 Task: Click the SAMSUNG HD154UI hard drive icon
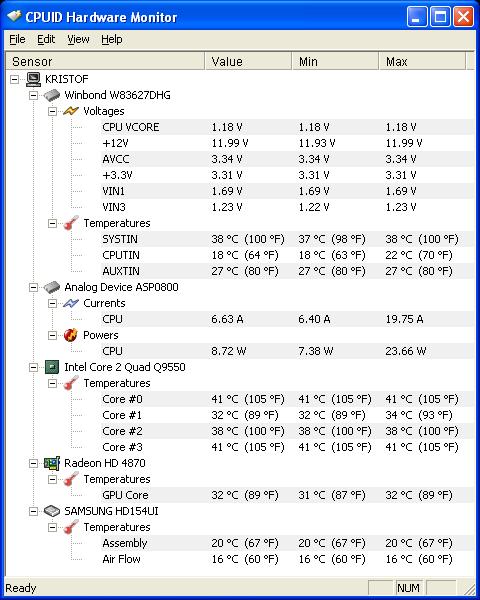tap(52, 511)
